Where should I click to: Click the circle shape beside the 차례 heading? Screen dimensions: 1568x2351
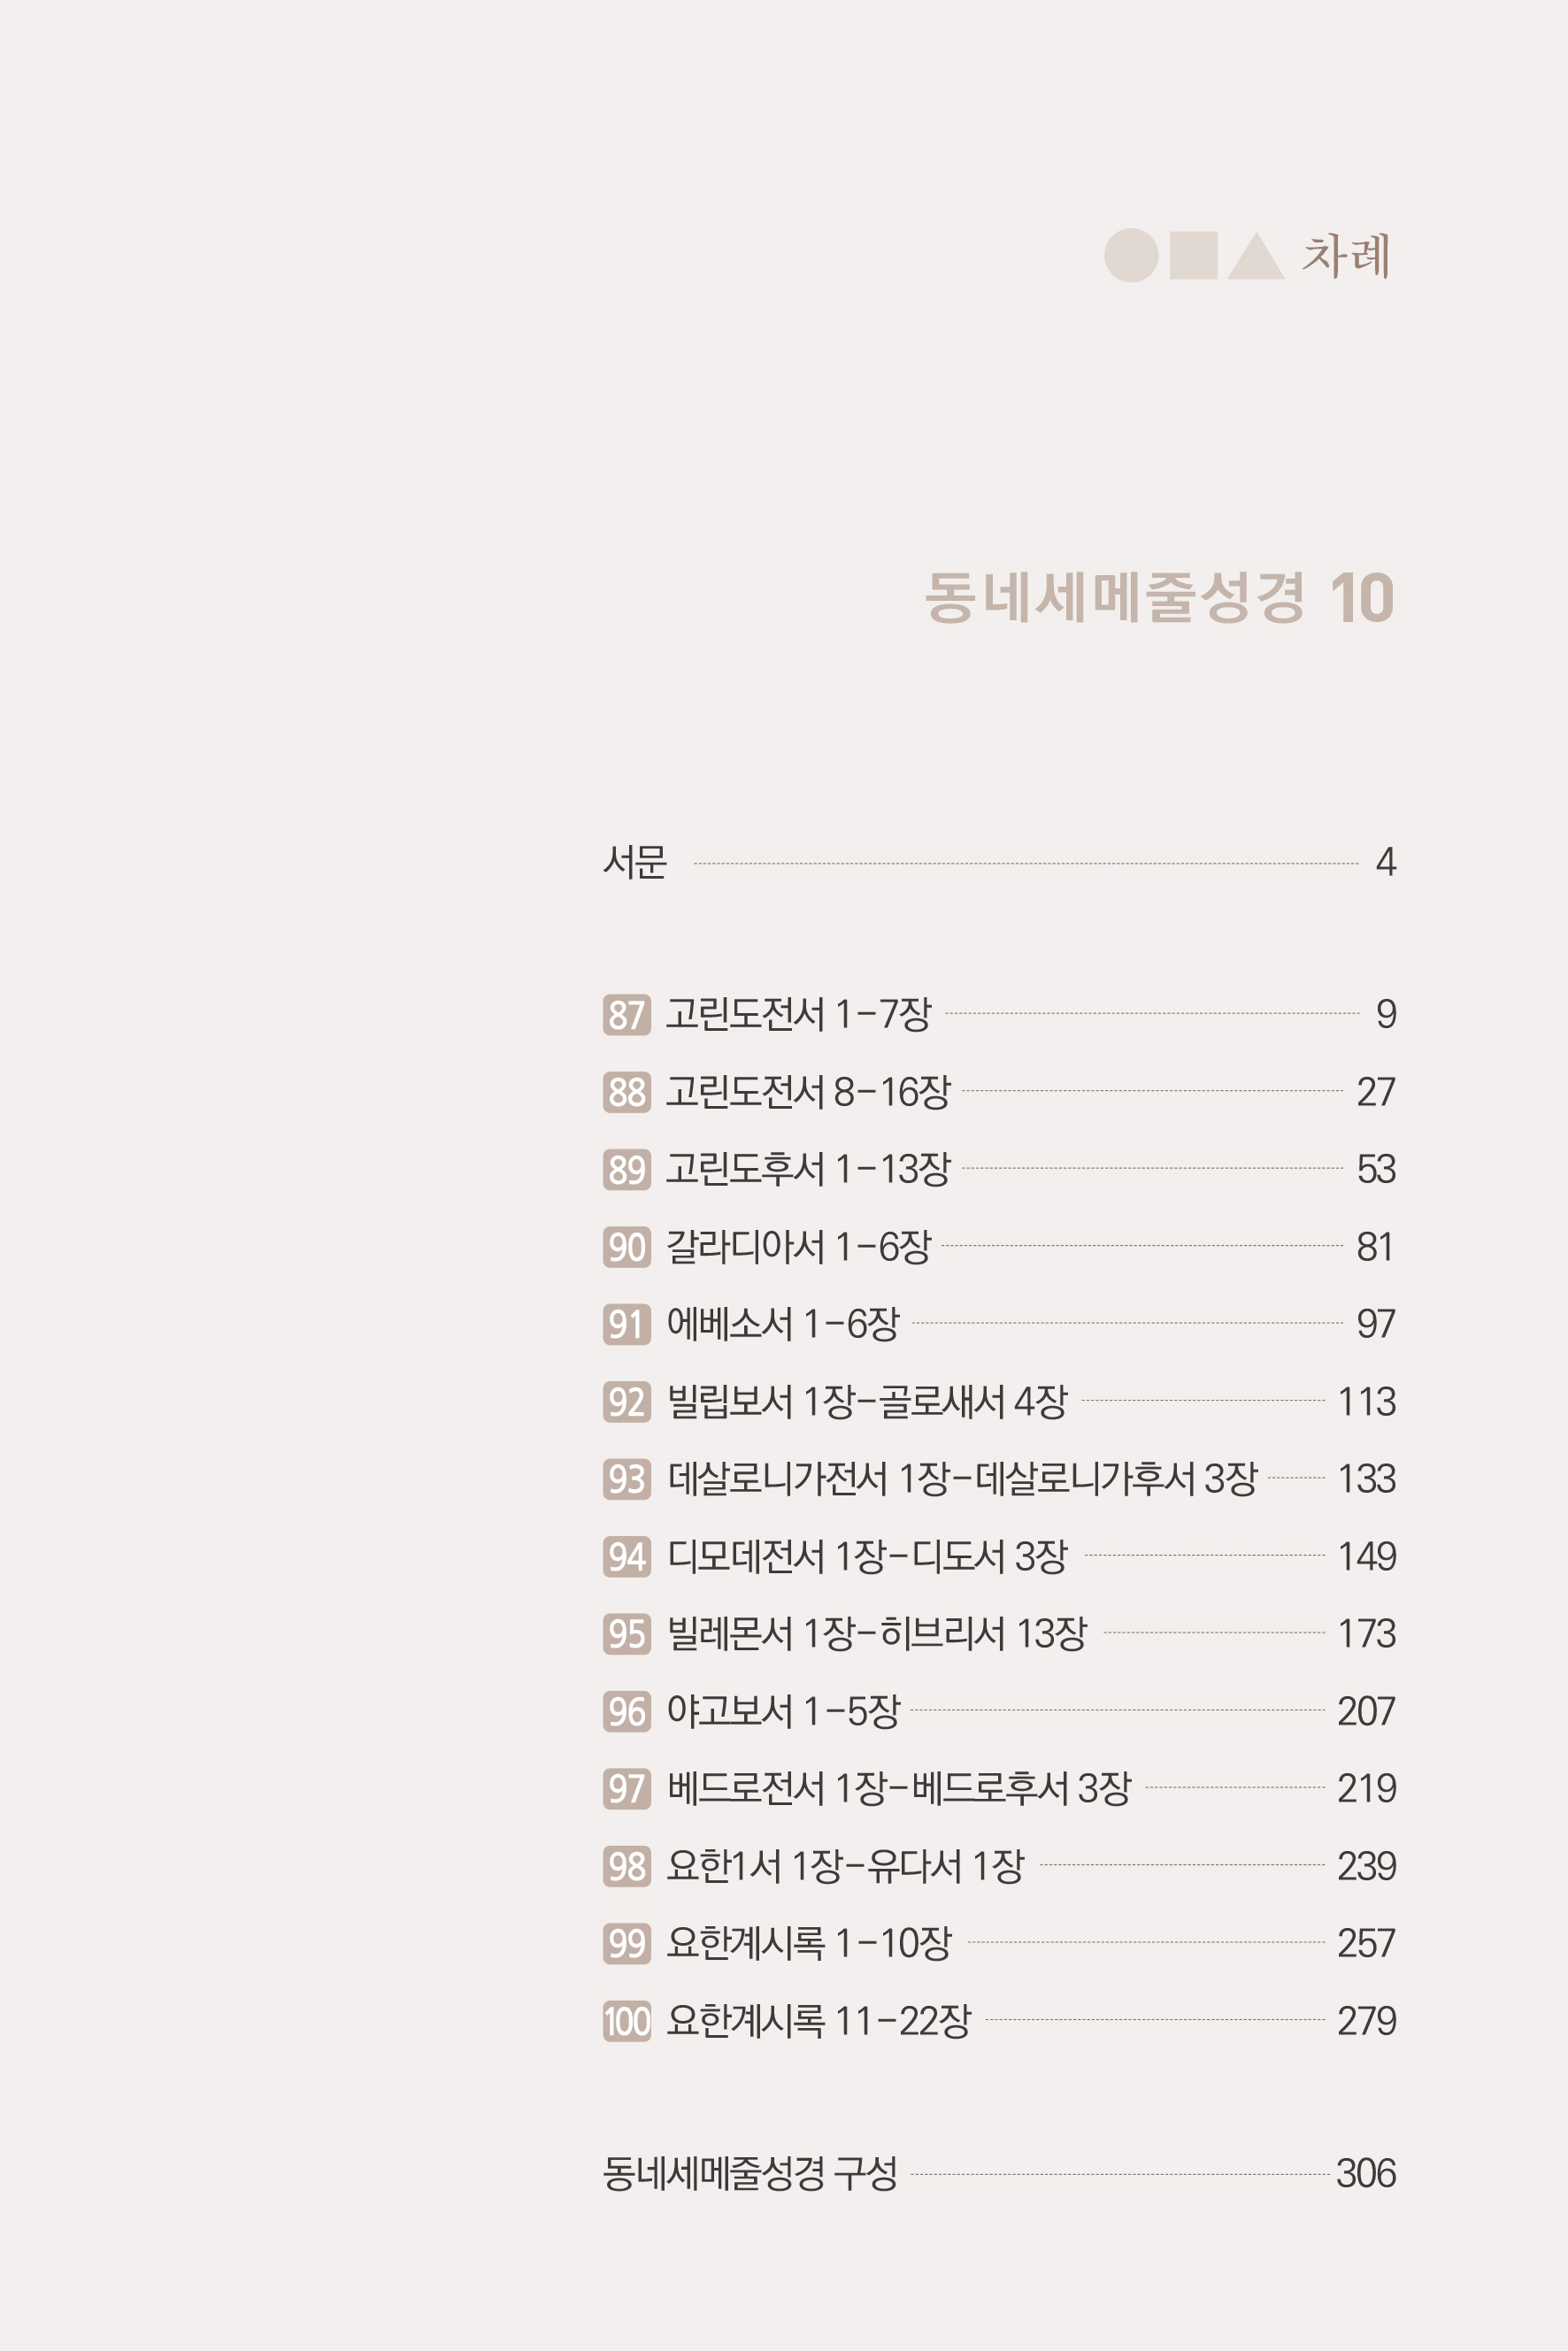coord(1130,256)
